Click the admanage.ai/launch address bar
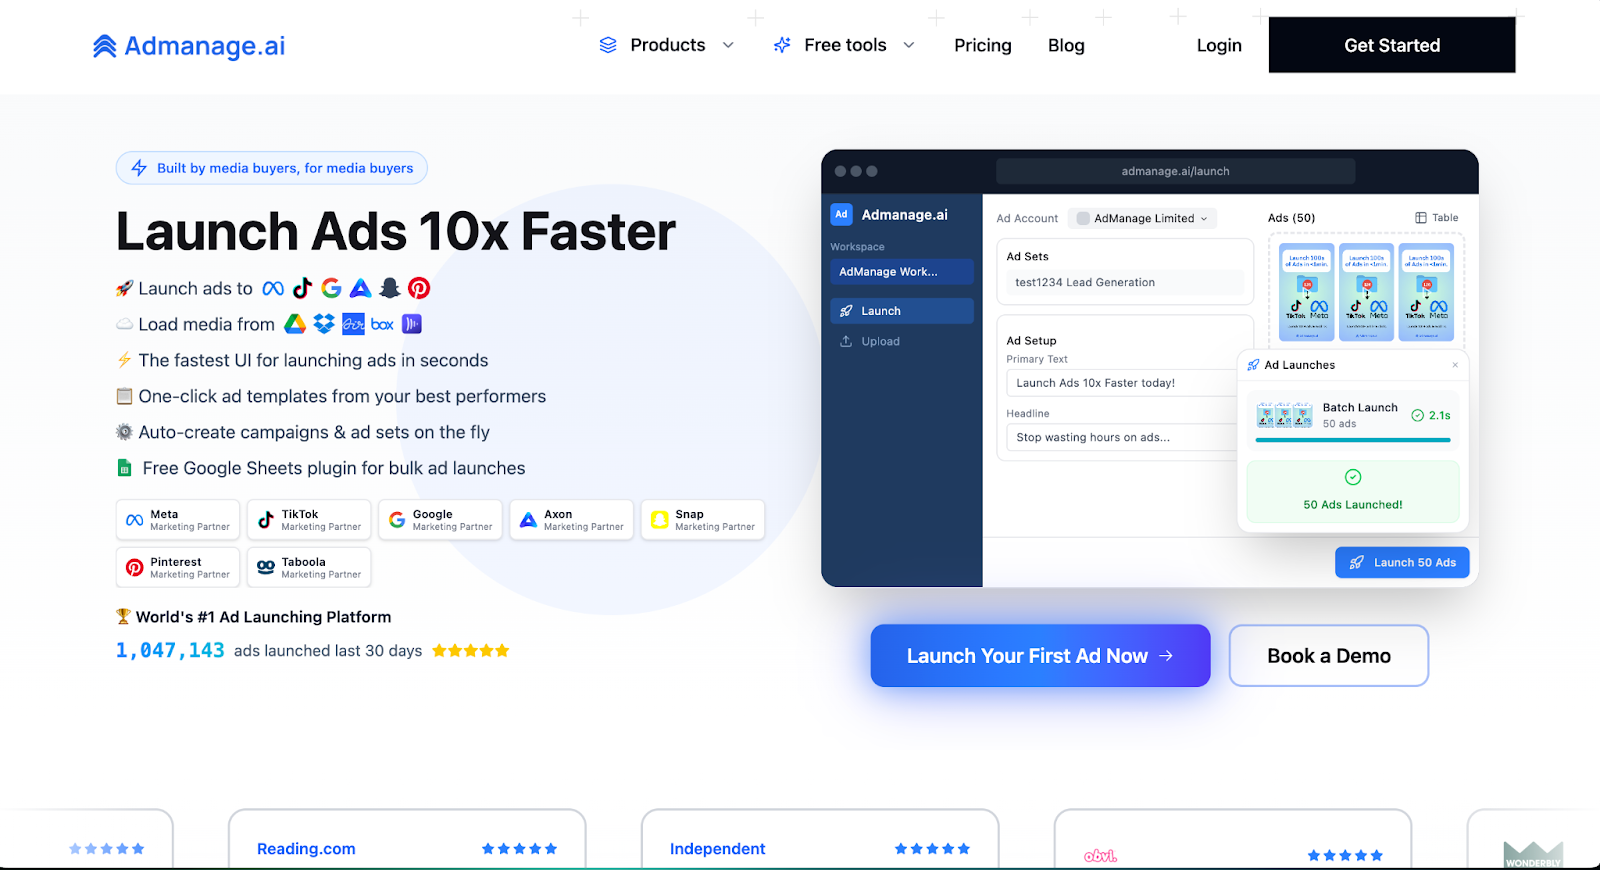1600x870 pixels. 1176,171
